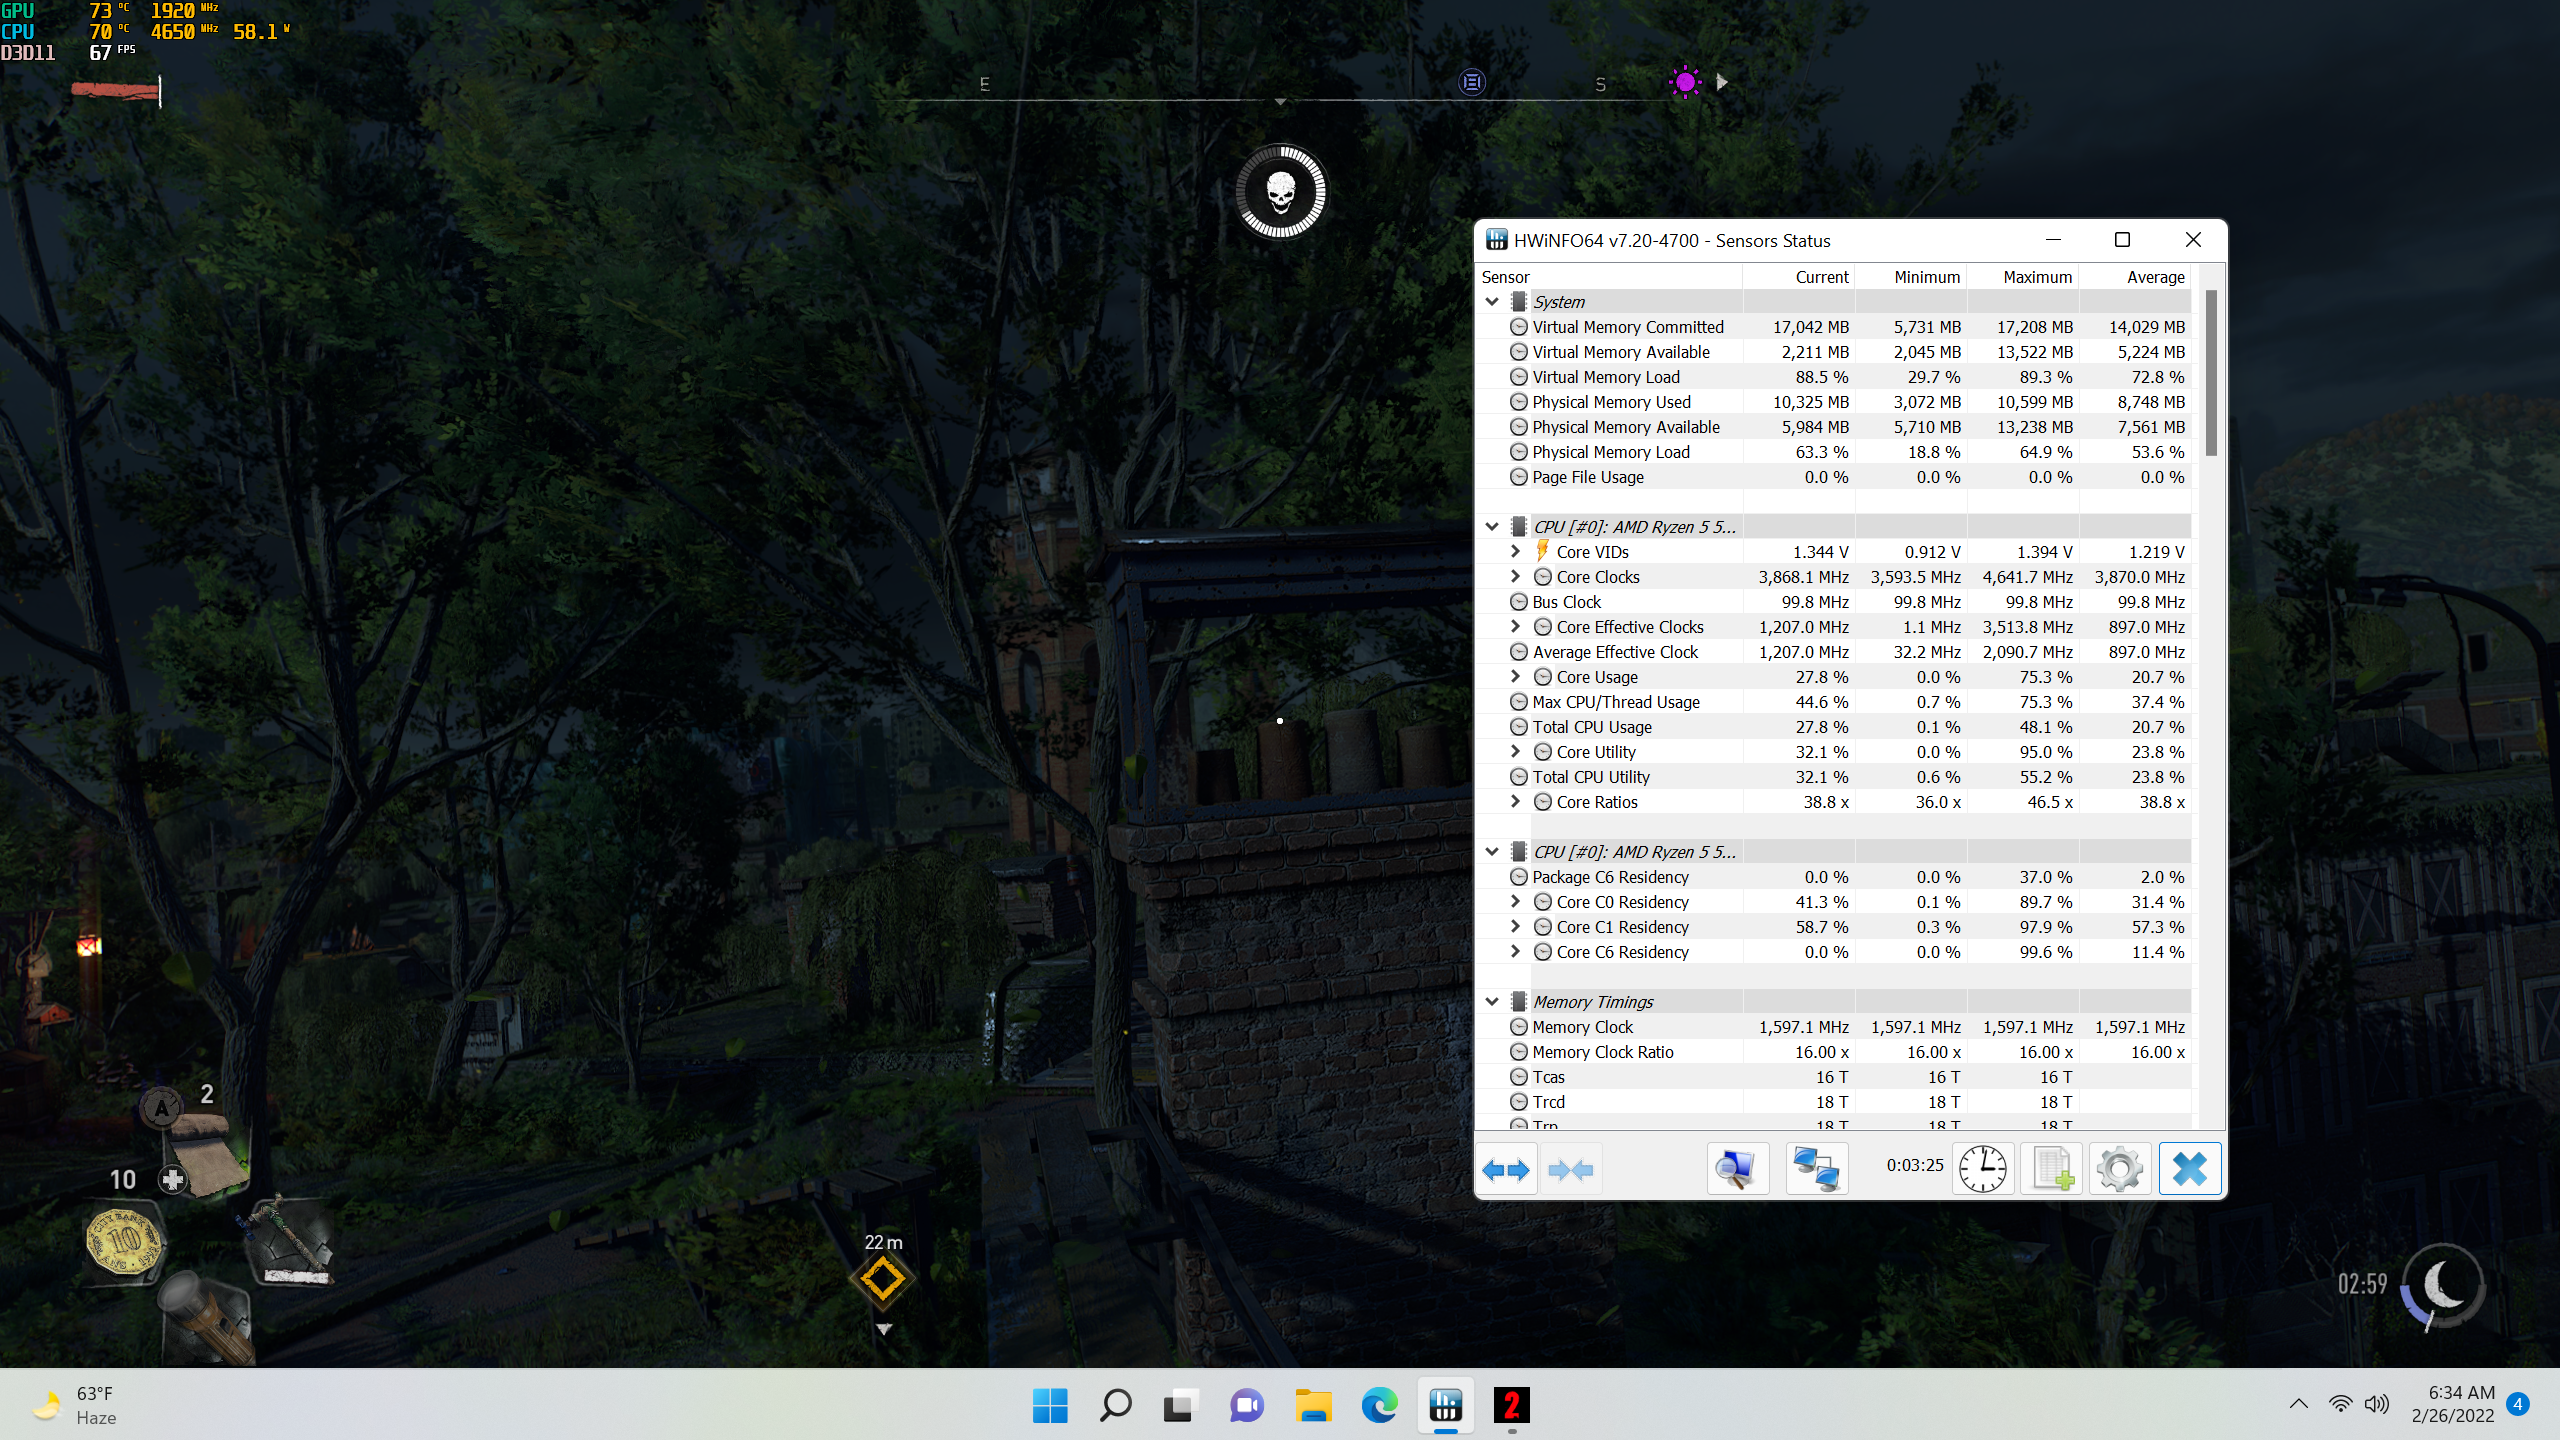Open Wi-Fi network settings in tray

click(x=2340, y=1404)
